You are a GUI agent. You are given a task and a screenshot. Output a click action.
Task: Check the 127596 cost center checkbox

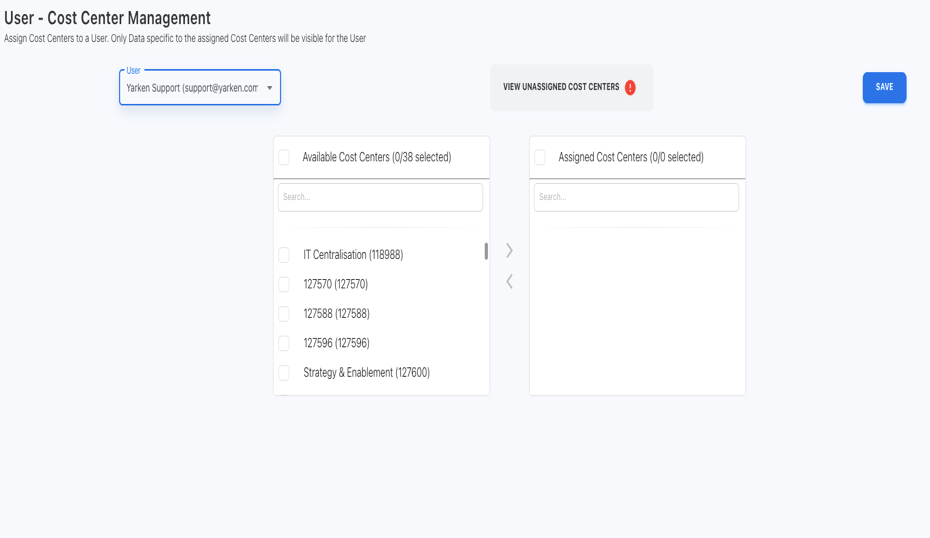click(284, 343)
